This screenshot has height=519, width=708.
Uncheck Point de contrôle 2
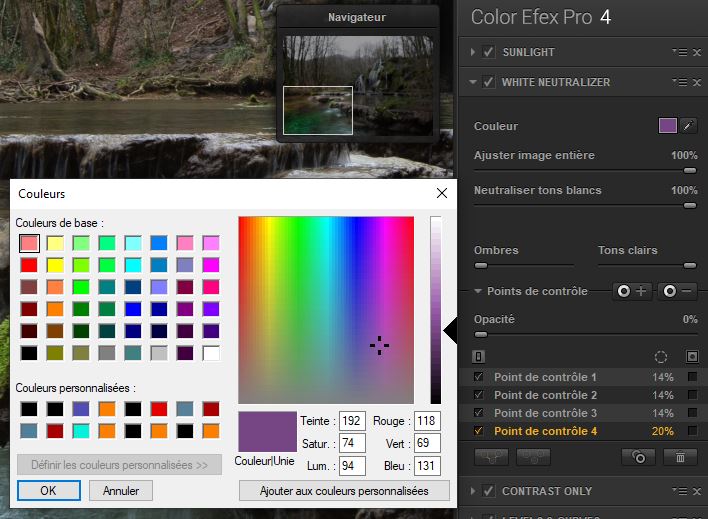[479, 395]
